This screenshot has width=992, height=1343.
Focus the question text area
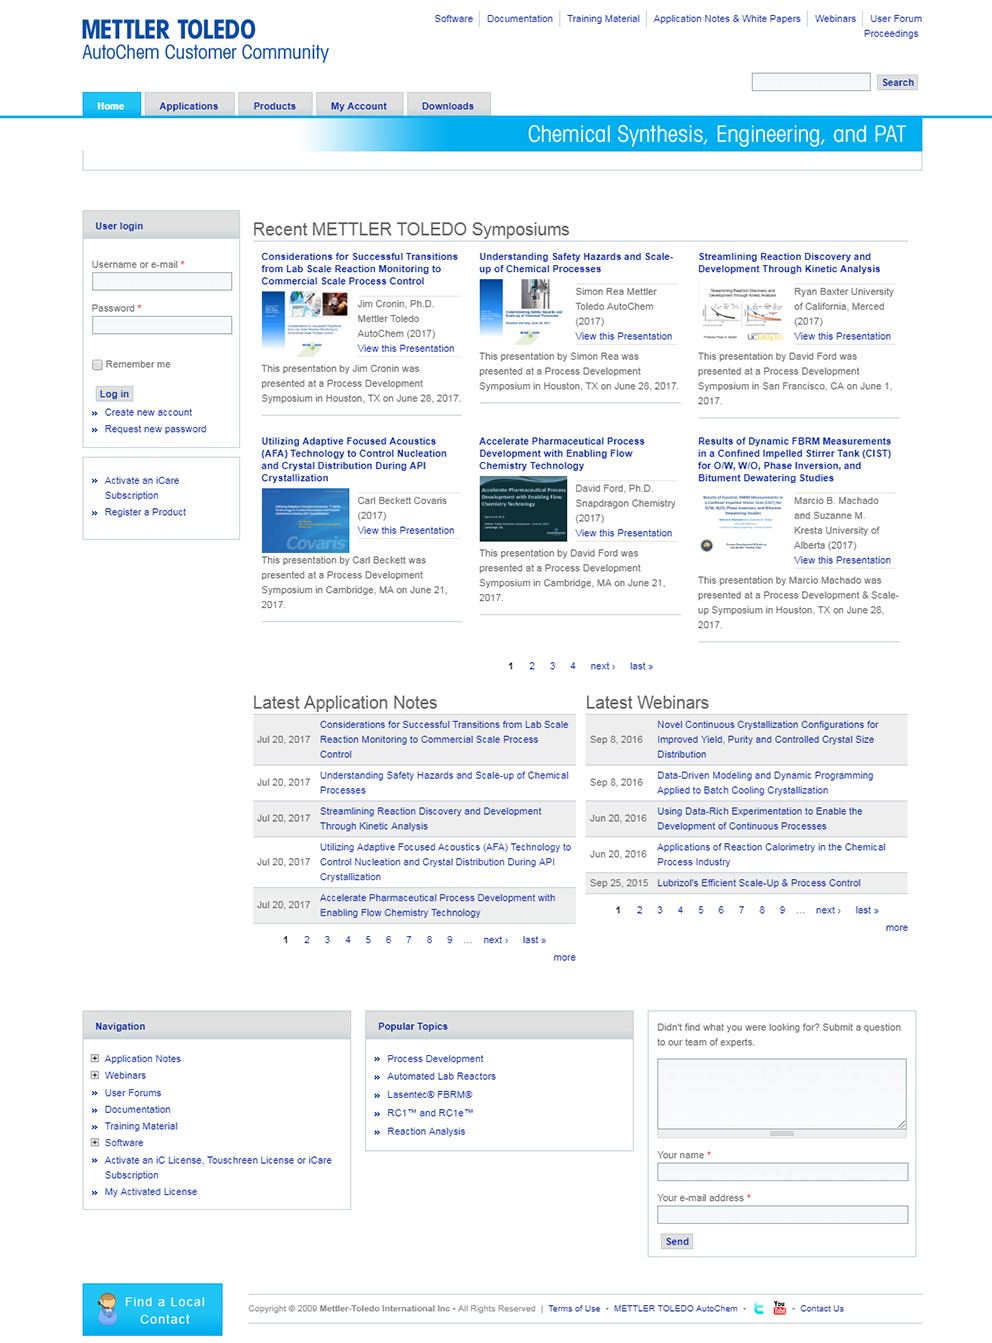click(782, 1094)
